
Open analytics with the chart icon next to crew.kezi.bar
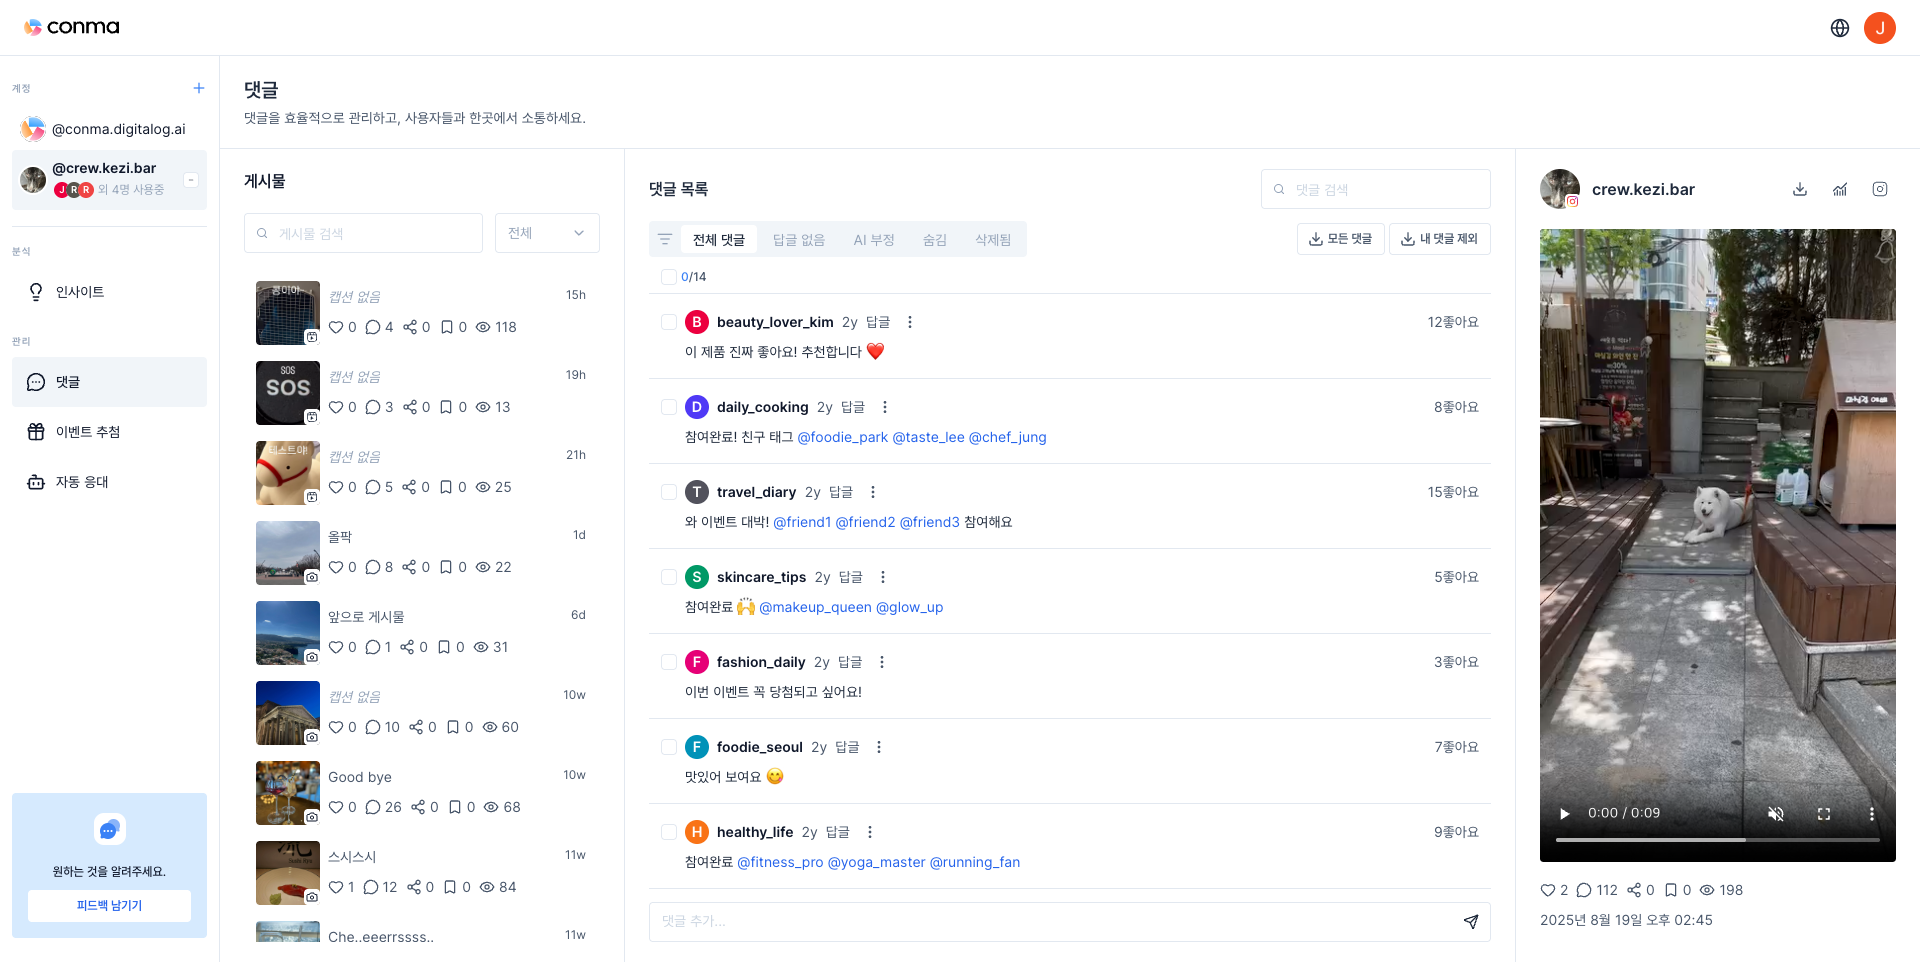[x=1840, y=189]
